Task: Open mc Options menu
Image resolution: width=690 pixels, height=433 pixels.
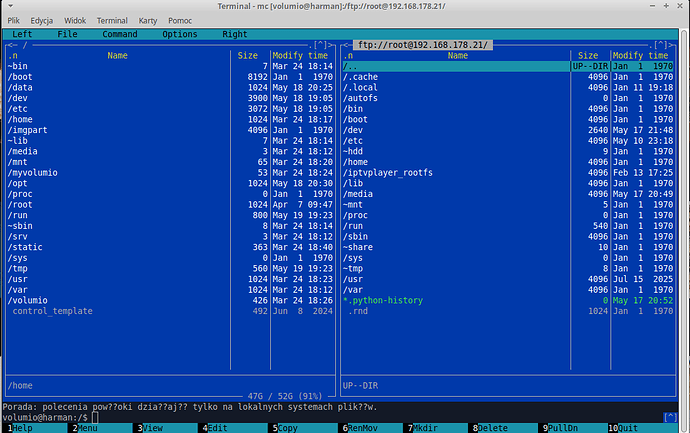Action: point(180,34)
